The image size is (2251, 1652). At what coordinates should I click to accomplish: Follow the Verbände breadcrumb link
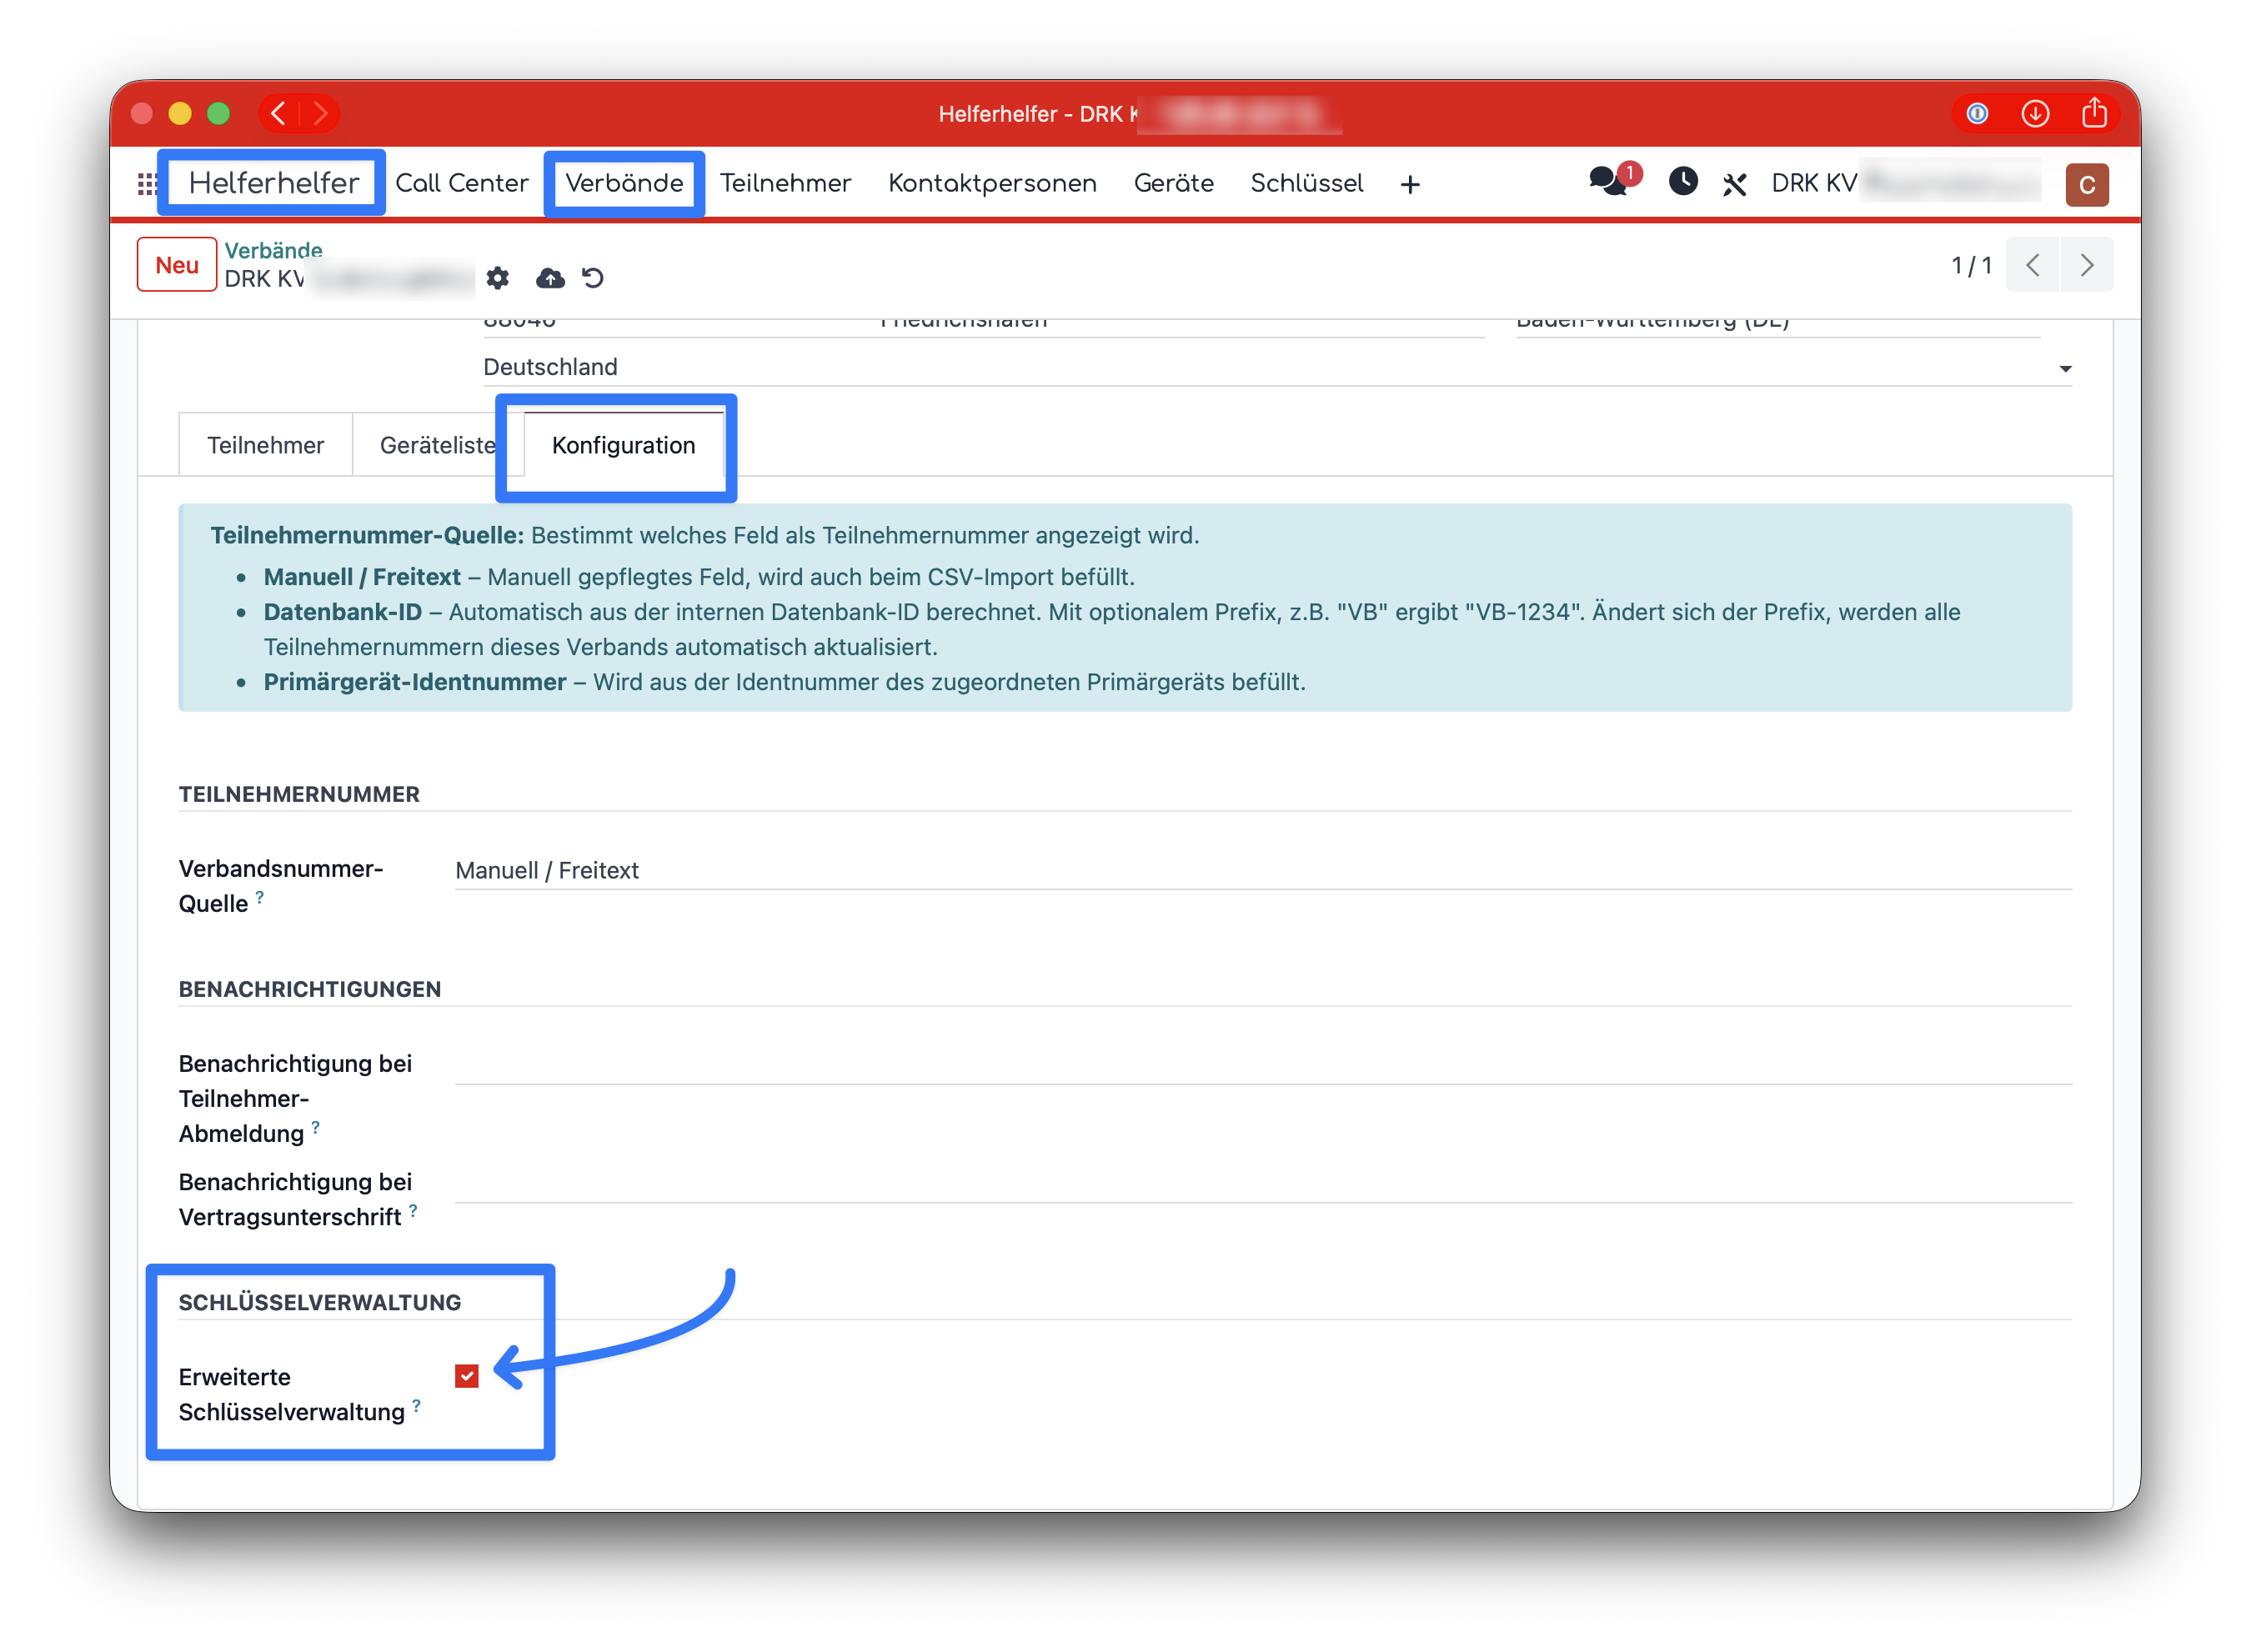tap(273, 250)
